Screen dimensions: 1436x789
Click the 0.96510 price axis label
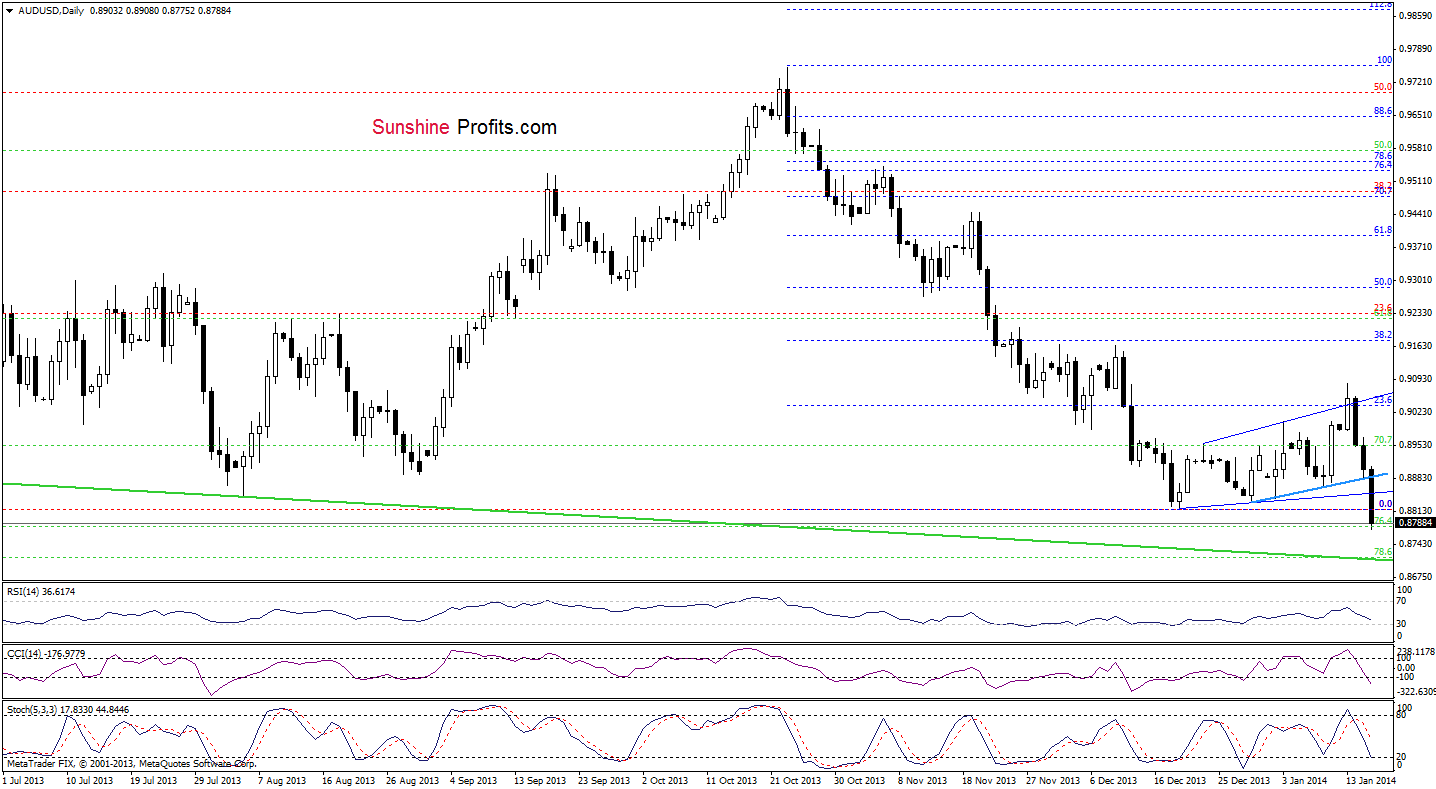click(x=1417, y=115)
